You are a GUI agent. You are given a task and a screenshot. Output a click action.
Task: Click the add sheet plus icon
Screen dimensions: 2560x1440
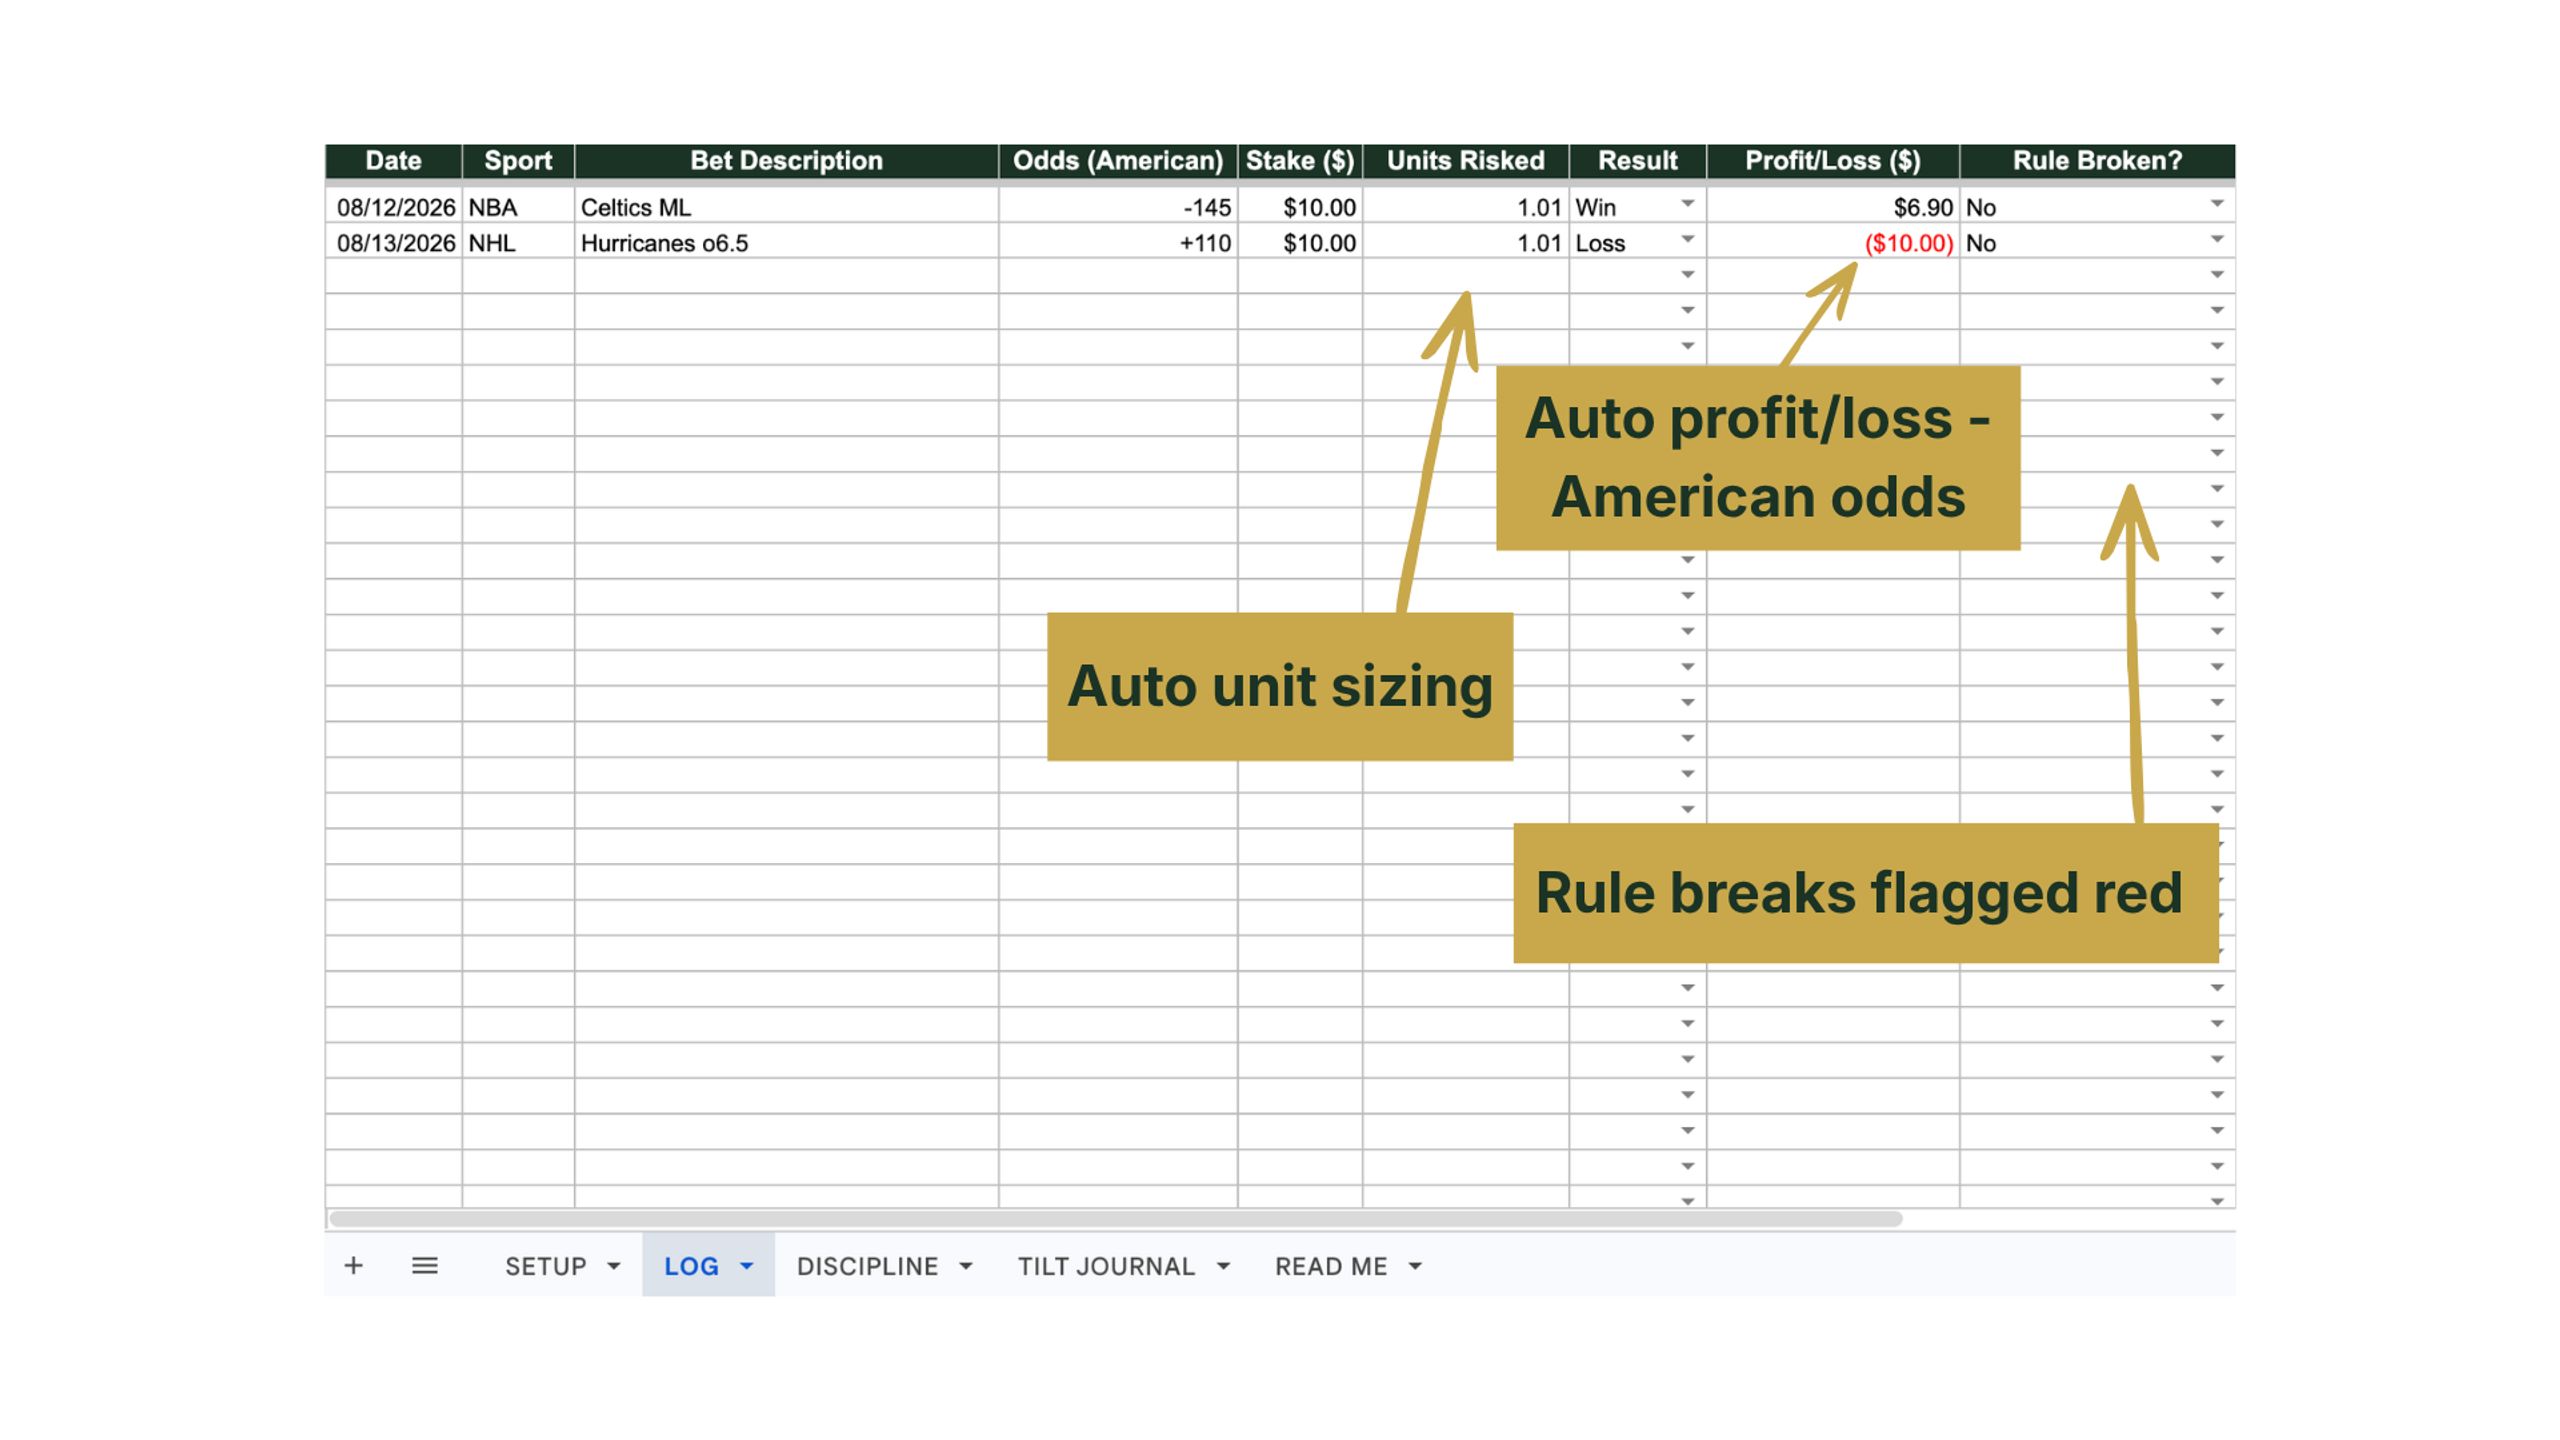click(353, 1266)
